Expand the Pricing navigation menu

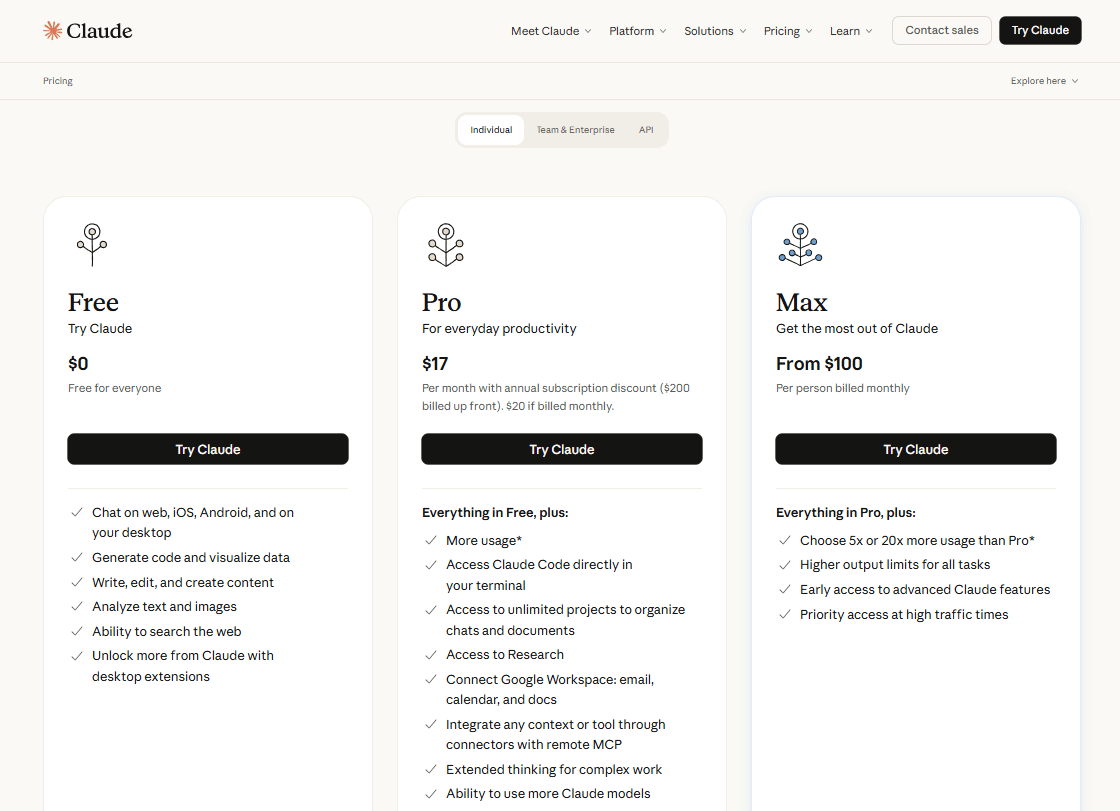click(788, 31)
